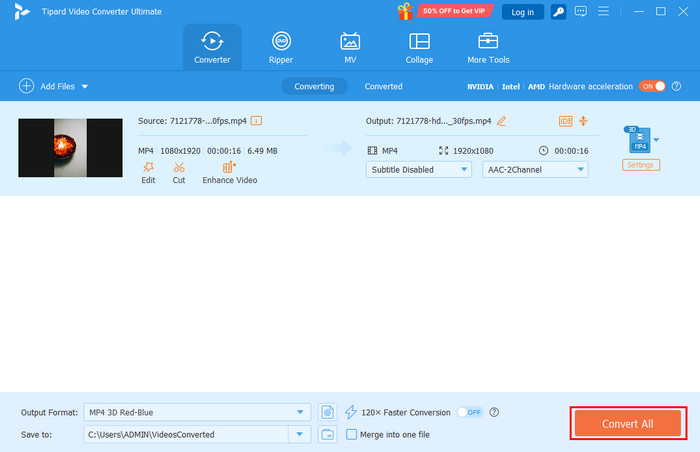Open Enhance Video tool
This screenshot has width=700, height=452.
point(229,167)
